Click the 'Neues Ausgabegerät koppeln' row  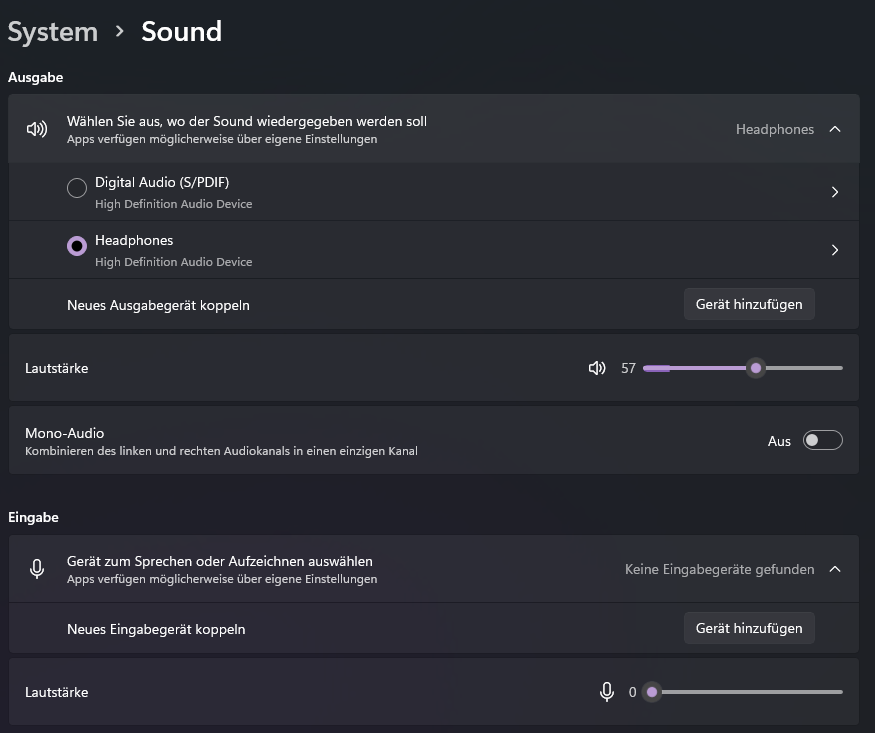[x=158, y=305]
